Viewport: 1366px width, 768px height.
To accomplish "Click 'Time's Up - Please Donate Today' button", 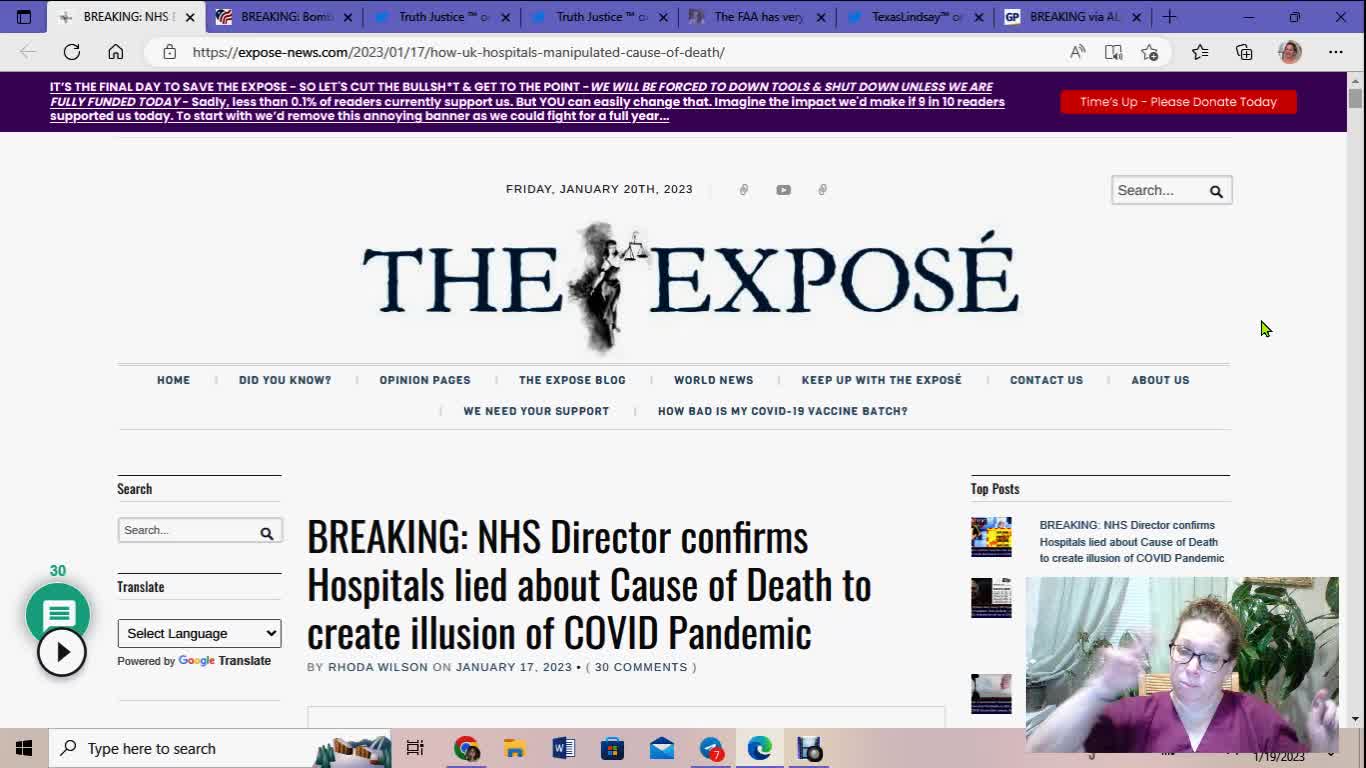I will (1178, 101).
